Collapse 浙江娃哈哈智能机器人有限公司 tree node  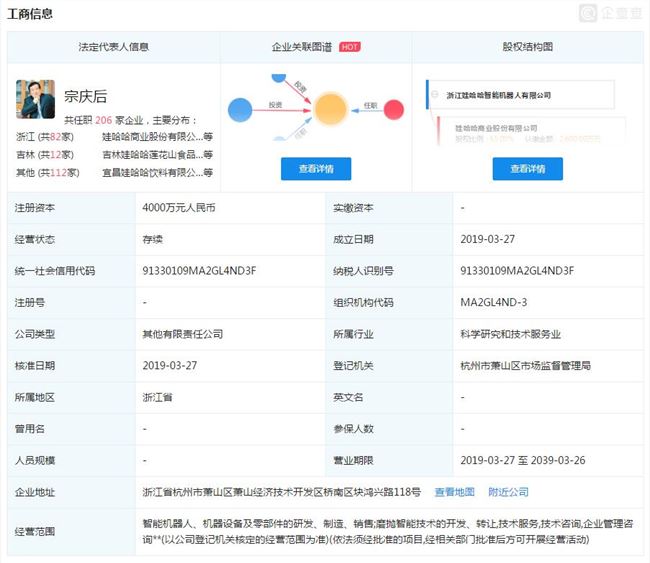[x=434, y=95]
